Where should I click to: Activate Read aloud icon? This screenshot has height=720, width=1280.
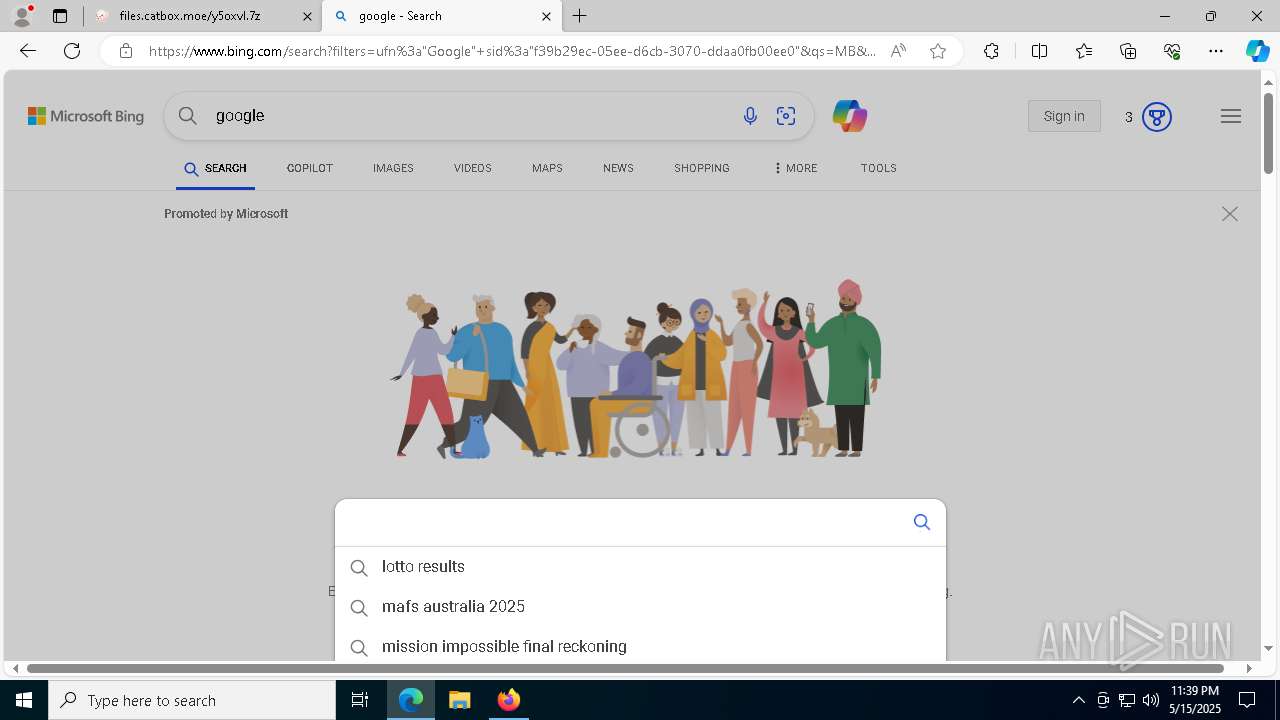(898, 51)
